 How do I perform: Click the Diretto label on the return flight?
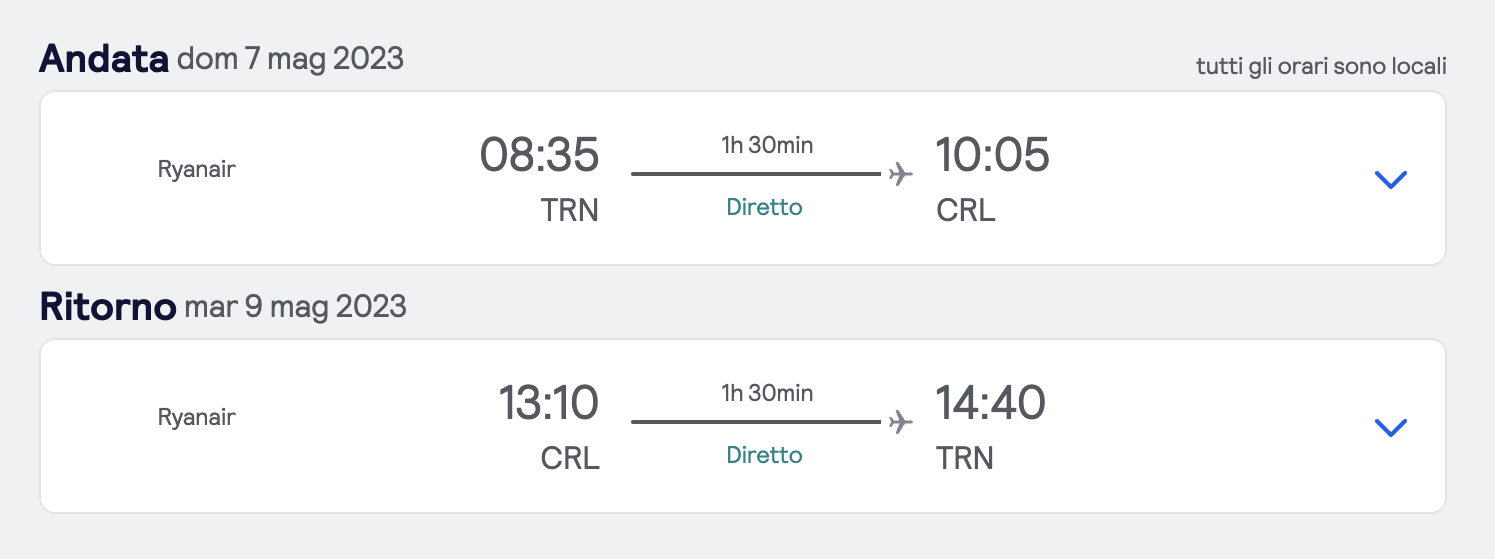coord(764,456)
